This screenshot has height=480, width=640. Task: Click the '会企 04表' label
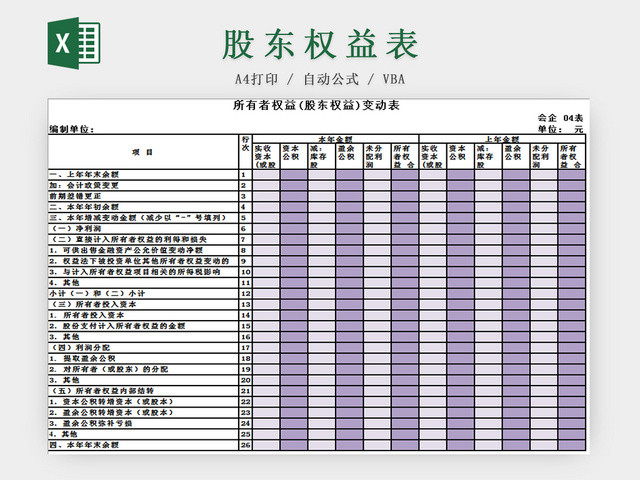(x=560, y=118)
